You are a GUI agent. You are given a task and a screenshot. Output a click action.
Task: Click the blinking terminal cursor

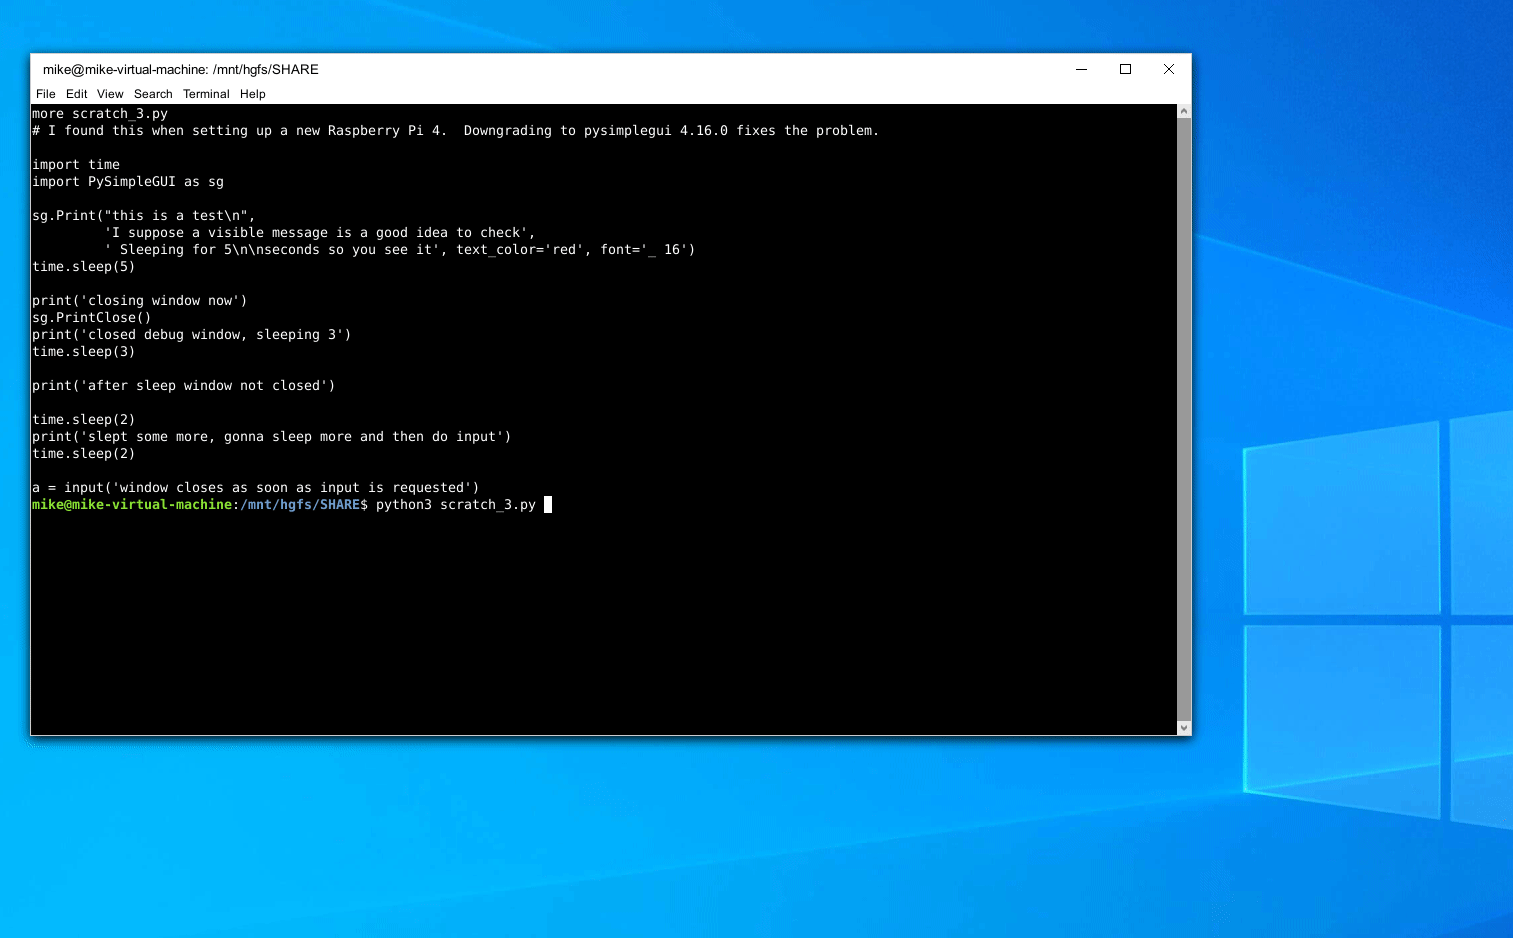547,504
